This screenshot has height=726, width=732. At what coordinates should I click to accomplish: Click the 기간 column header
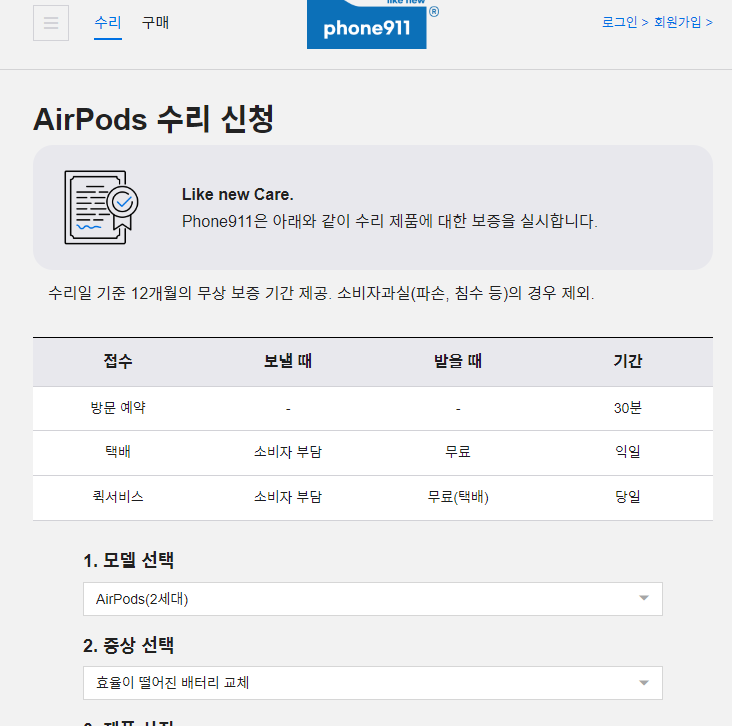(628, 361)
